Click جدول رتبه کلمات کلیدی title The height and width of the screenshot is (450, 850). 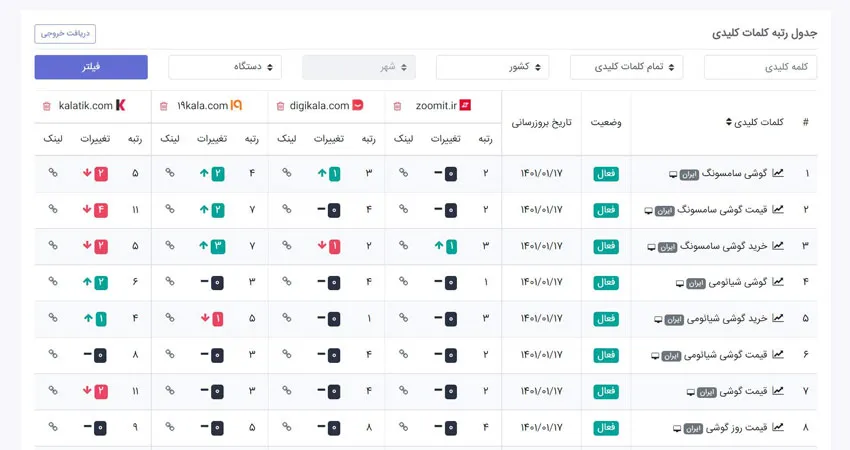(764, 34)
